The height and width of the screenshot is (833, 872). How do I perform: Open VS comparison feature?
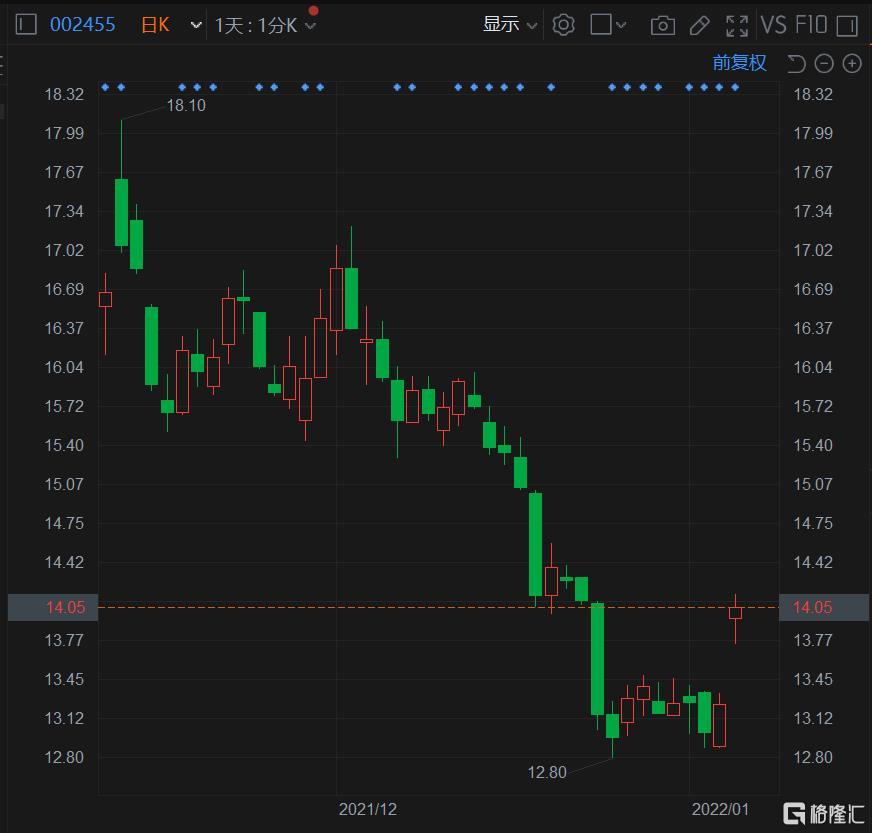click(x=774, y=25)
